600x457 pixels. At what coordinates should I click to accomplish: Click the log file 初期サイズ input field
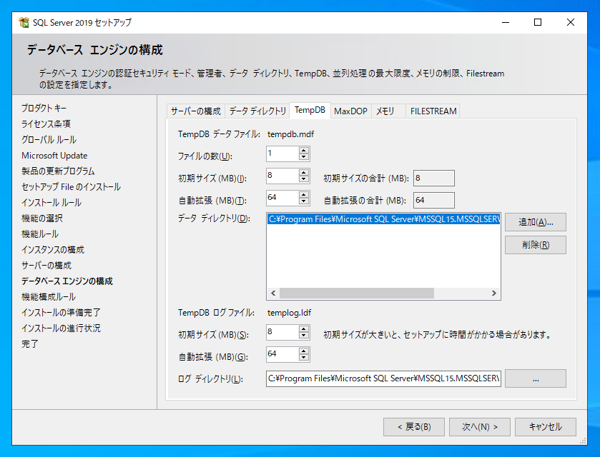283,332
